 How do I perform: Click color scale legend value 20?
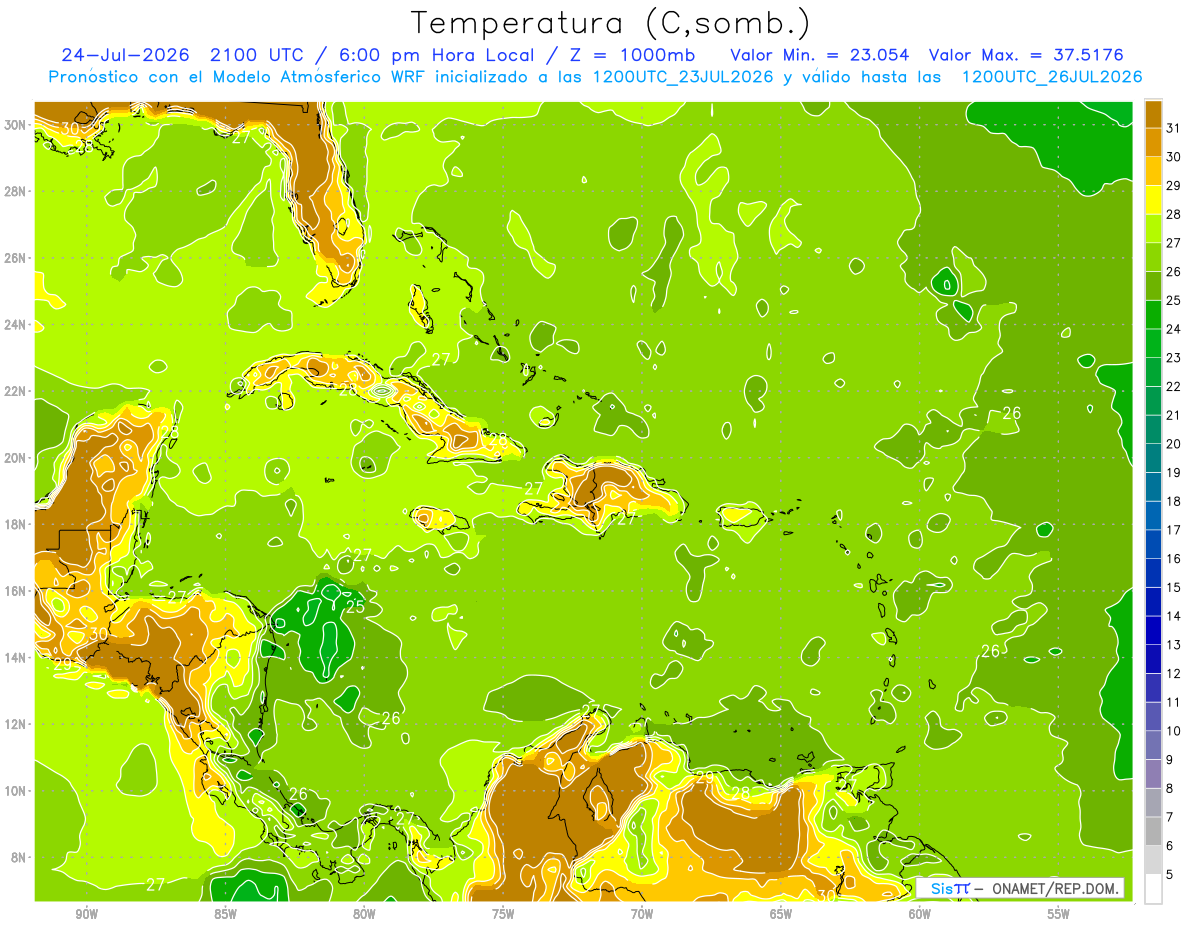[x=1173, y=444]
